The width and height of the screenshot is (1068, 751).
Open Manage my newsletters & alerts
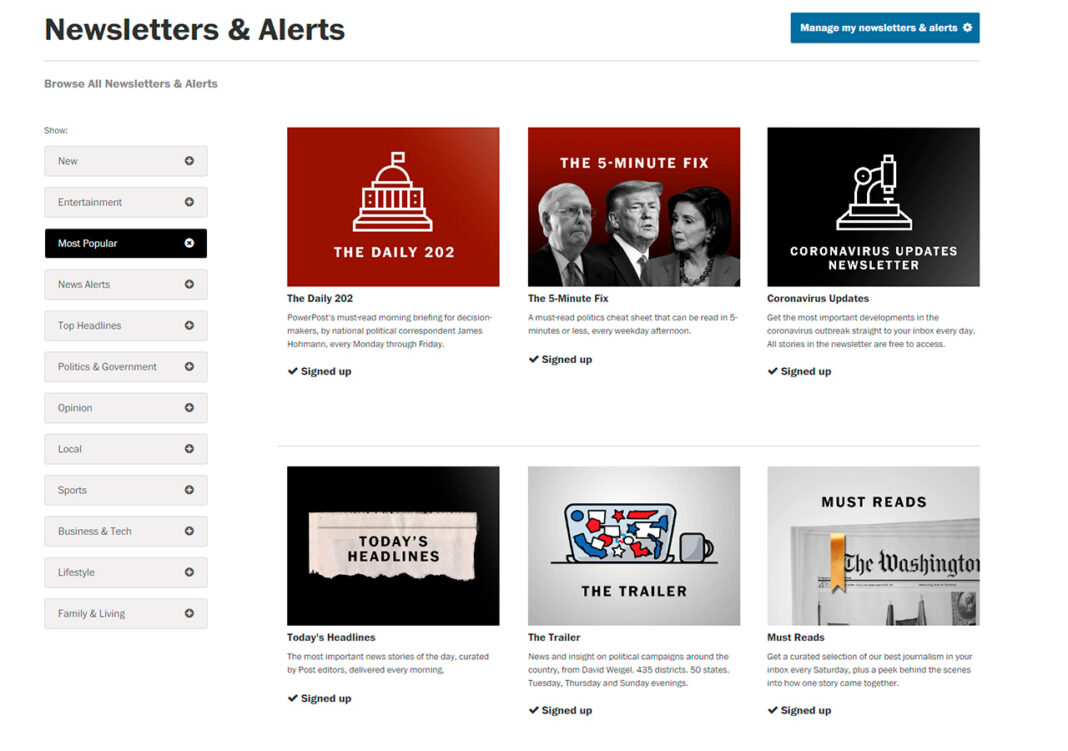(885, 28)
